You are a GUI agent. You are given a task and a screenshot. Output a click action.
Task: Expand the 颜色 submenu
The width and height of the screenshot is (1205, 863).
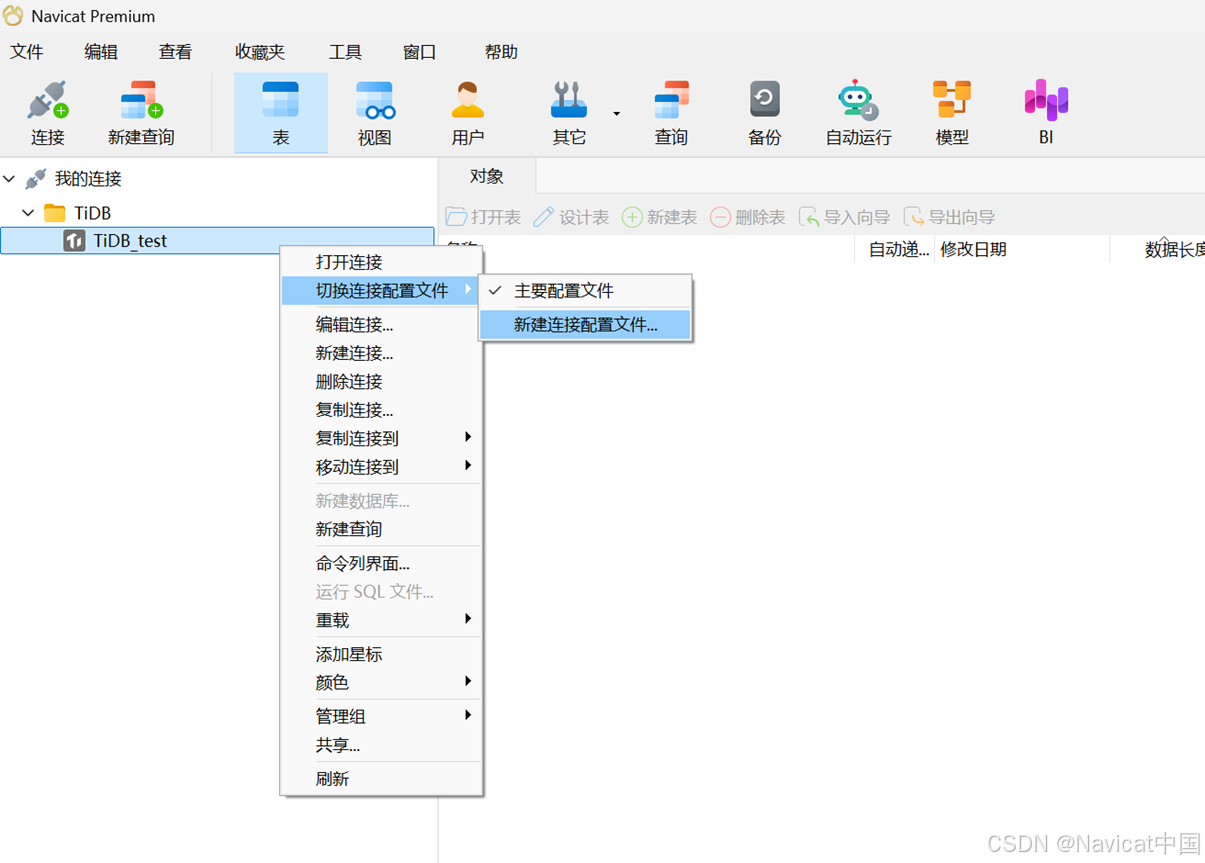[x=381, y=682]
